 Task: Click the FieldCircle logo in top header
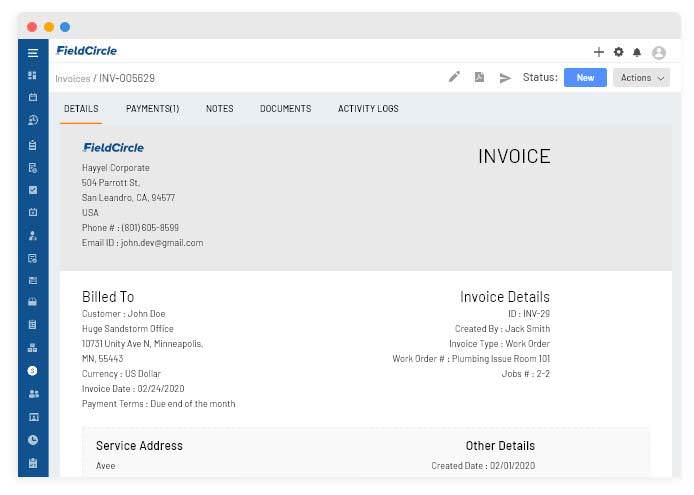[86, 51]
